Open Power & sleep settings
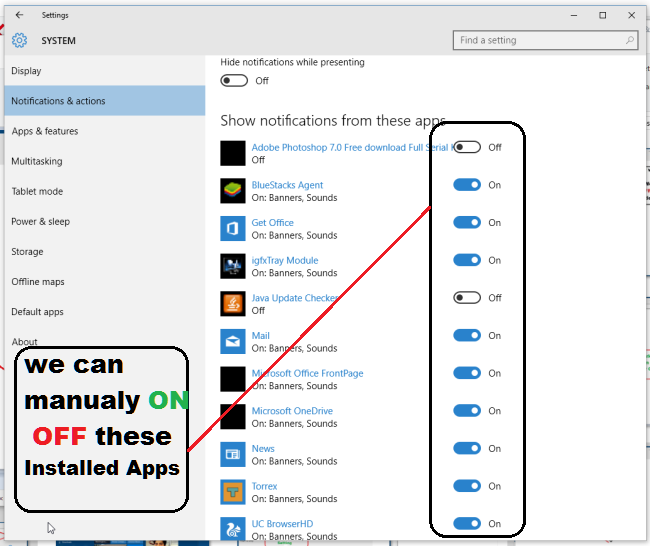The width and height of the screenshot is (650, 546). pos(105,221)
